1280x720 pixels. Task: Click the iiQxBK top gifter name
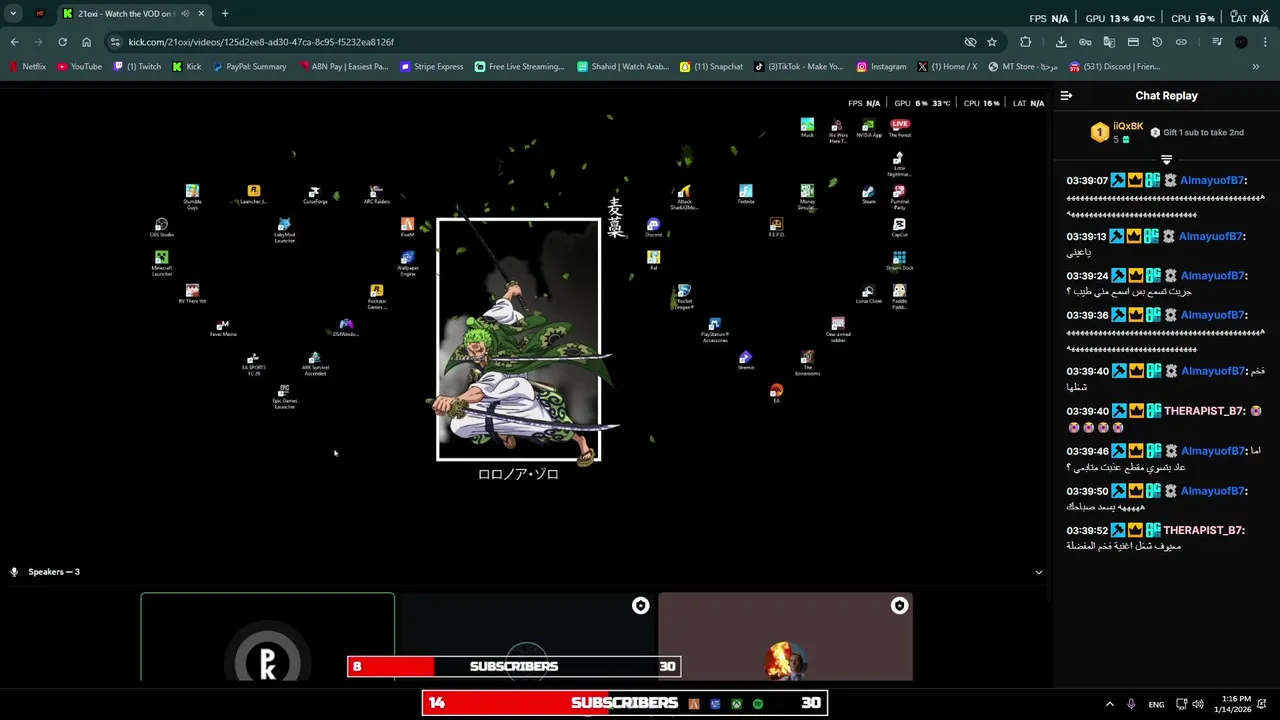pyautogui.click(x=1128, y=126)
